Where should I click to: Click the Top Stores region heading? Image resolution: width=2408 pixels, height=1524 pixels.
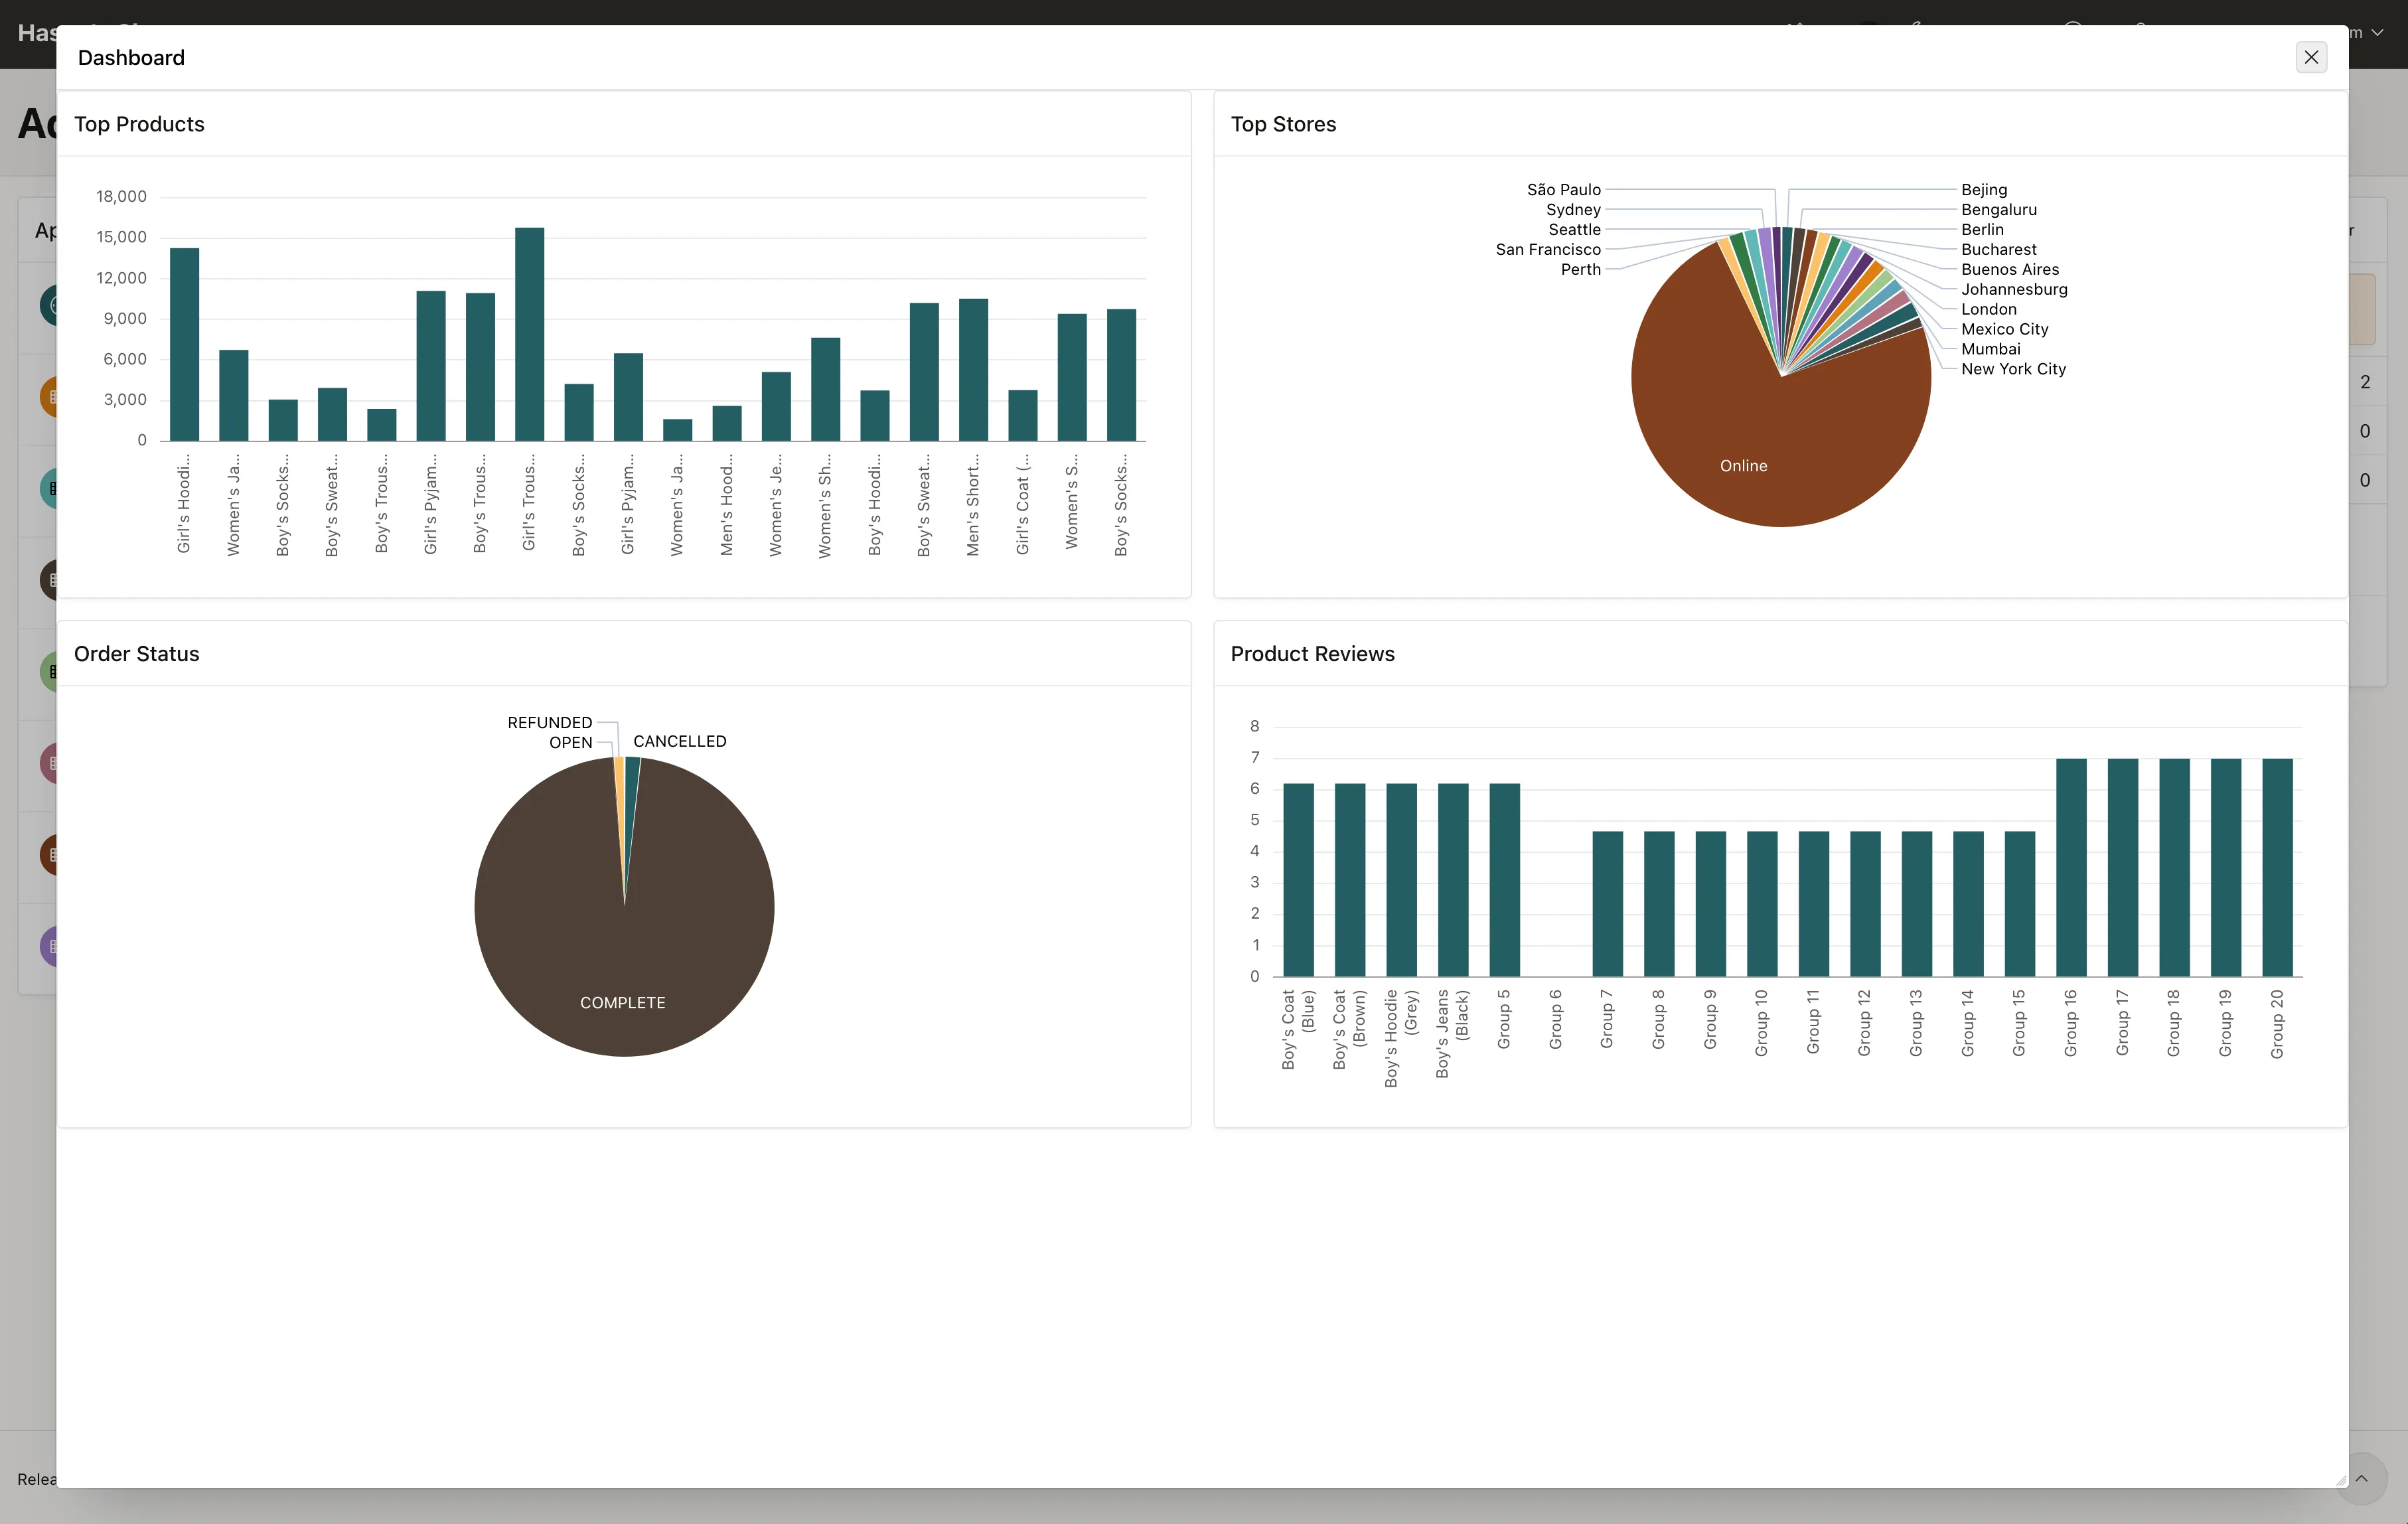1283,124
